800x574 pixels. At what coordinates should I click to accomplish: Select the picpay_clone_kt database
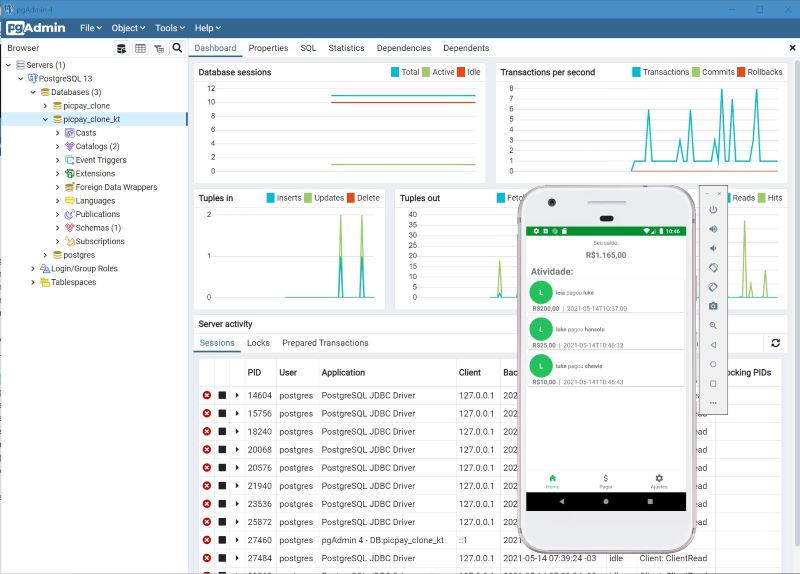point(92,119)
